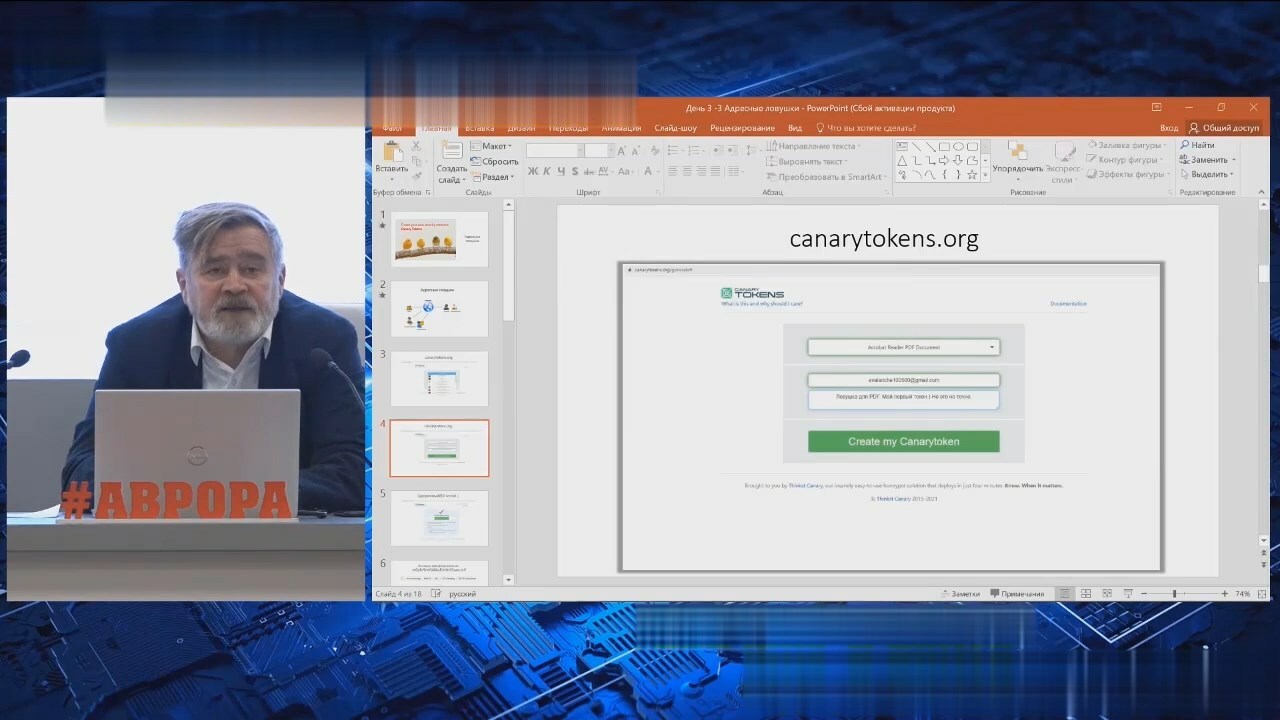This screenshot has width=1280, height=720.
Task: Switch to the Transitions (Переходы) tab
Action: click(x=569, y=128)
